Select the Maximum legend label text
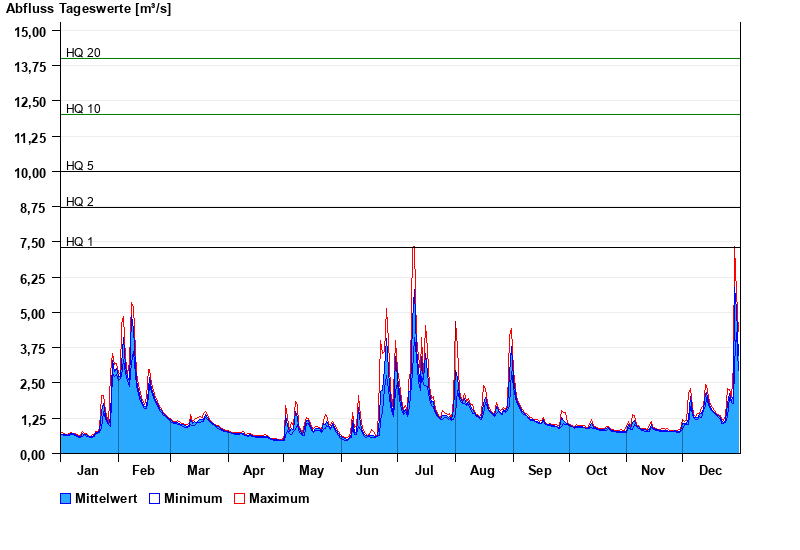The image size is (800, 550). (279, 498)
